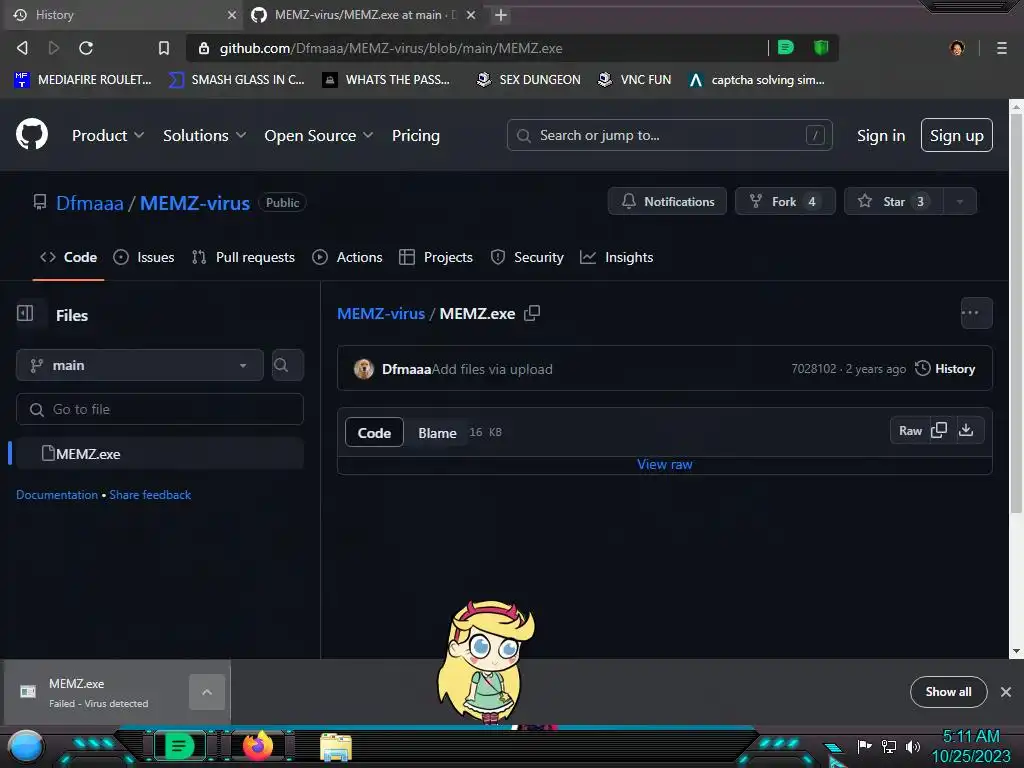Open the Pricing page
This screenshot has height=768, width=1024.
click(415, 135)
